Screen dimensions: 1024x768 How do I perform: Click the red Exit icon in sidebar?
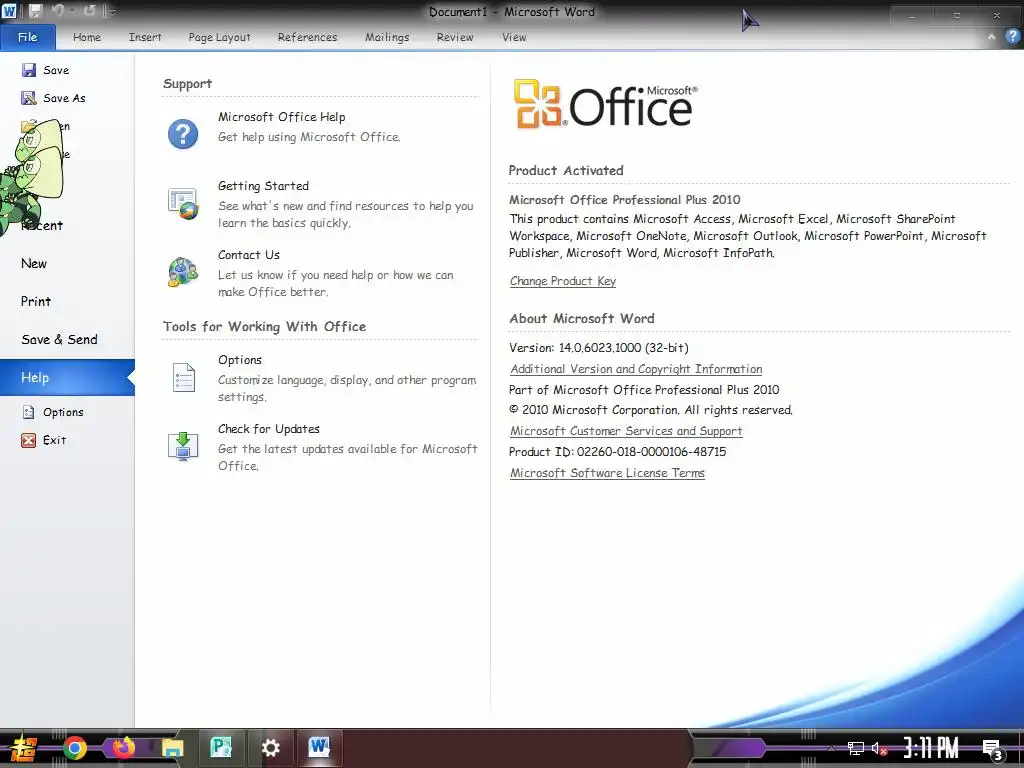pyautogui.click(x=29, y=440)
